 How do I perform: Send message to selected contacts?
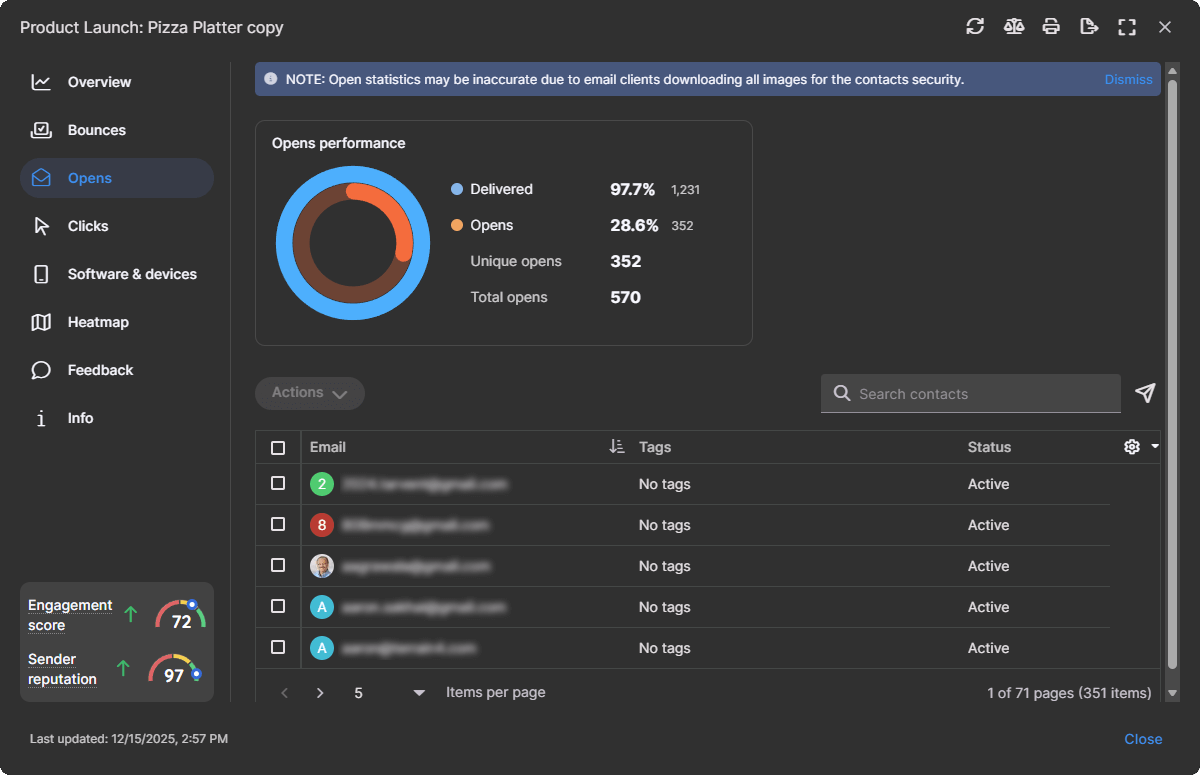coord(1145,393)
